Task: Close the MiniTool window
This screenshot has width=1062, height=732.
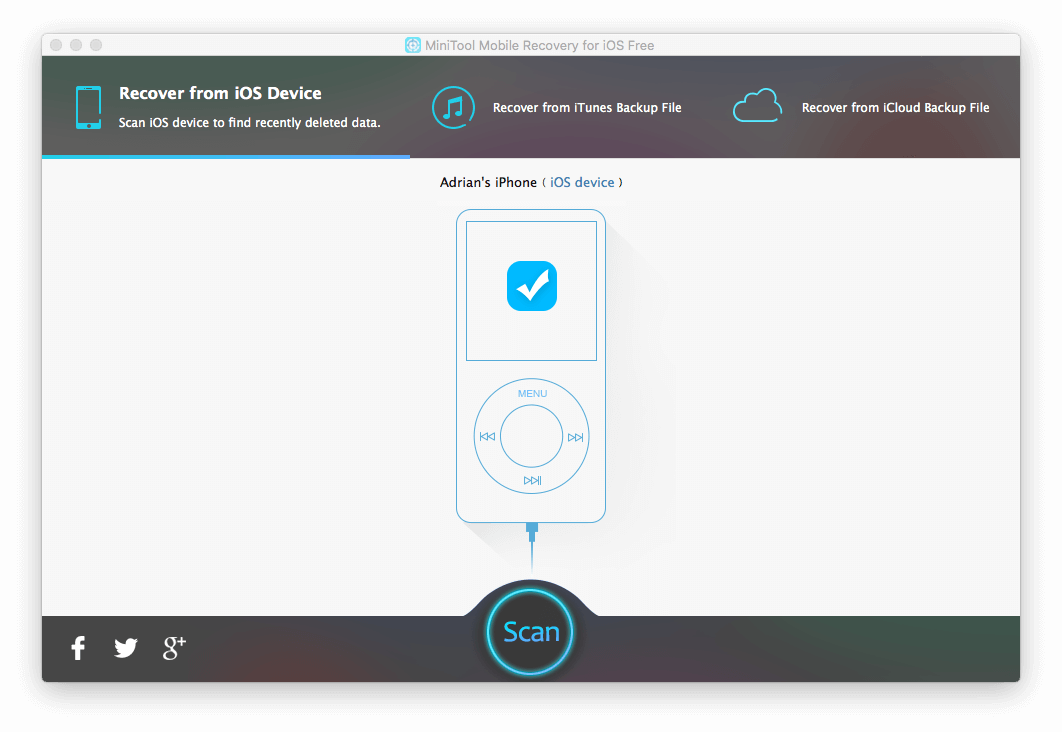Action: click(56, 45)
